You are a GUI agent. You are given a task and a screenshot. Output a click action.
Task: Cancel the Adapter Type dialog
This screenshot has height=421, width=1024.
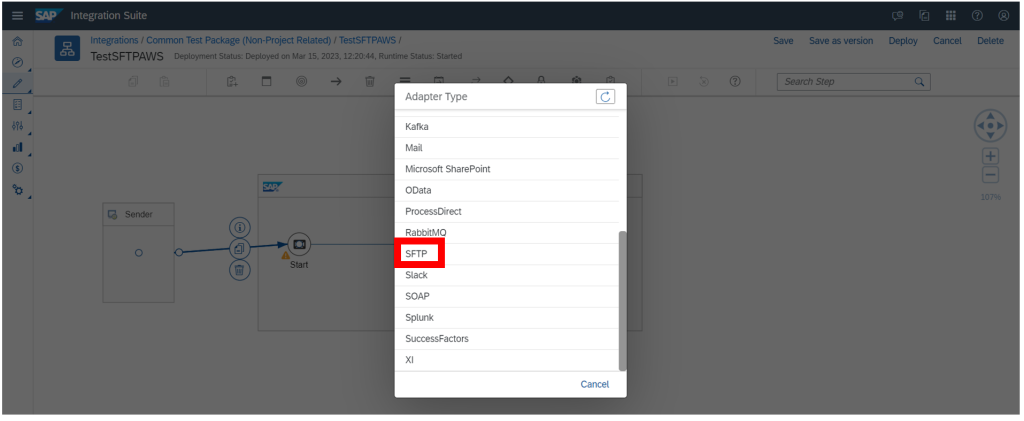(595, 384)
